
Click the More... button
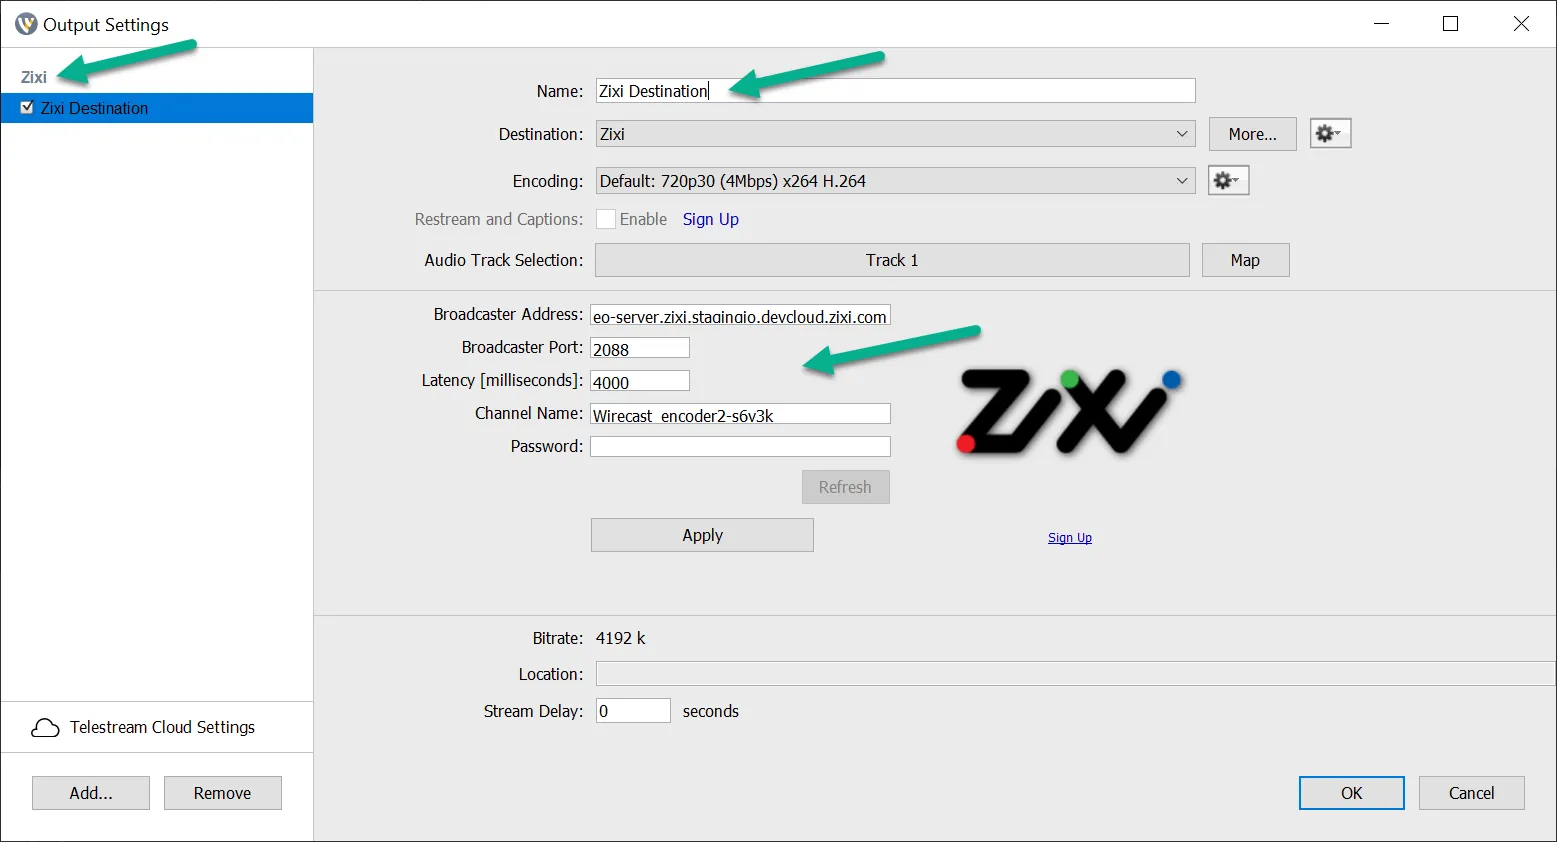tap(1252, 134)
